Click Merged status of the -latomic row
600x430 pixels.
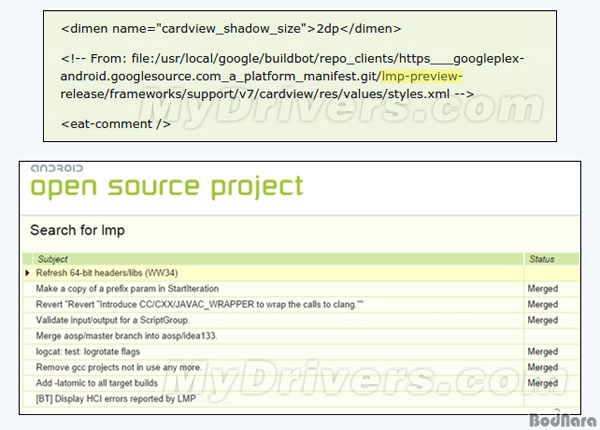(x=543, y=383)
